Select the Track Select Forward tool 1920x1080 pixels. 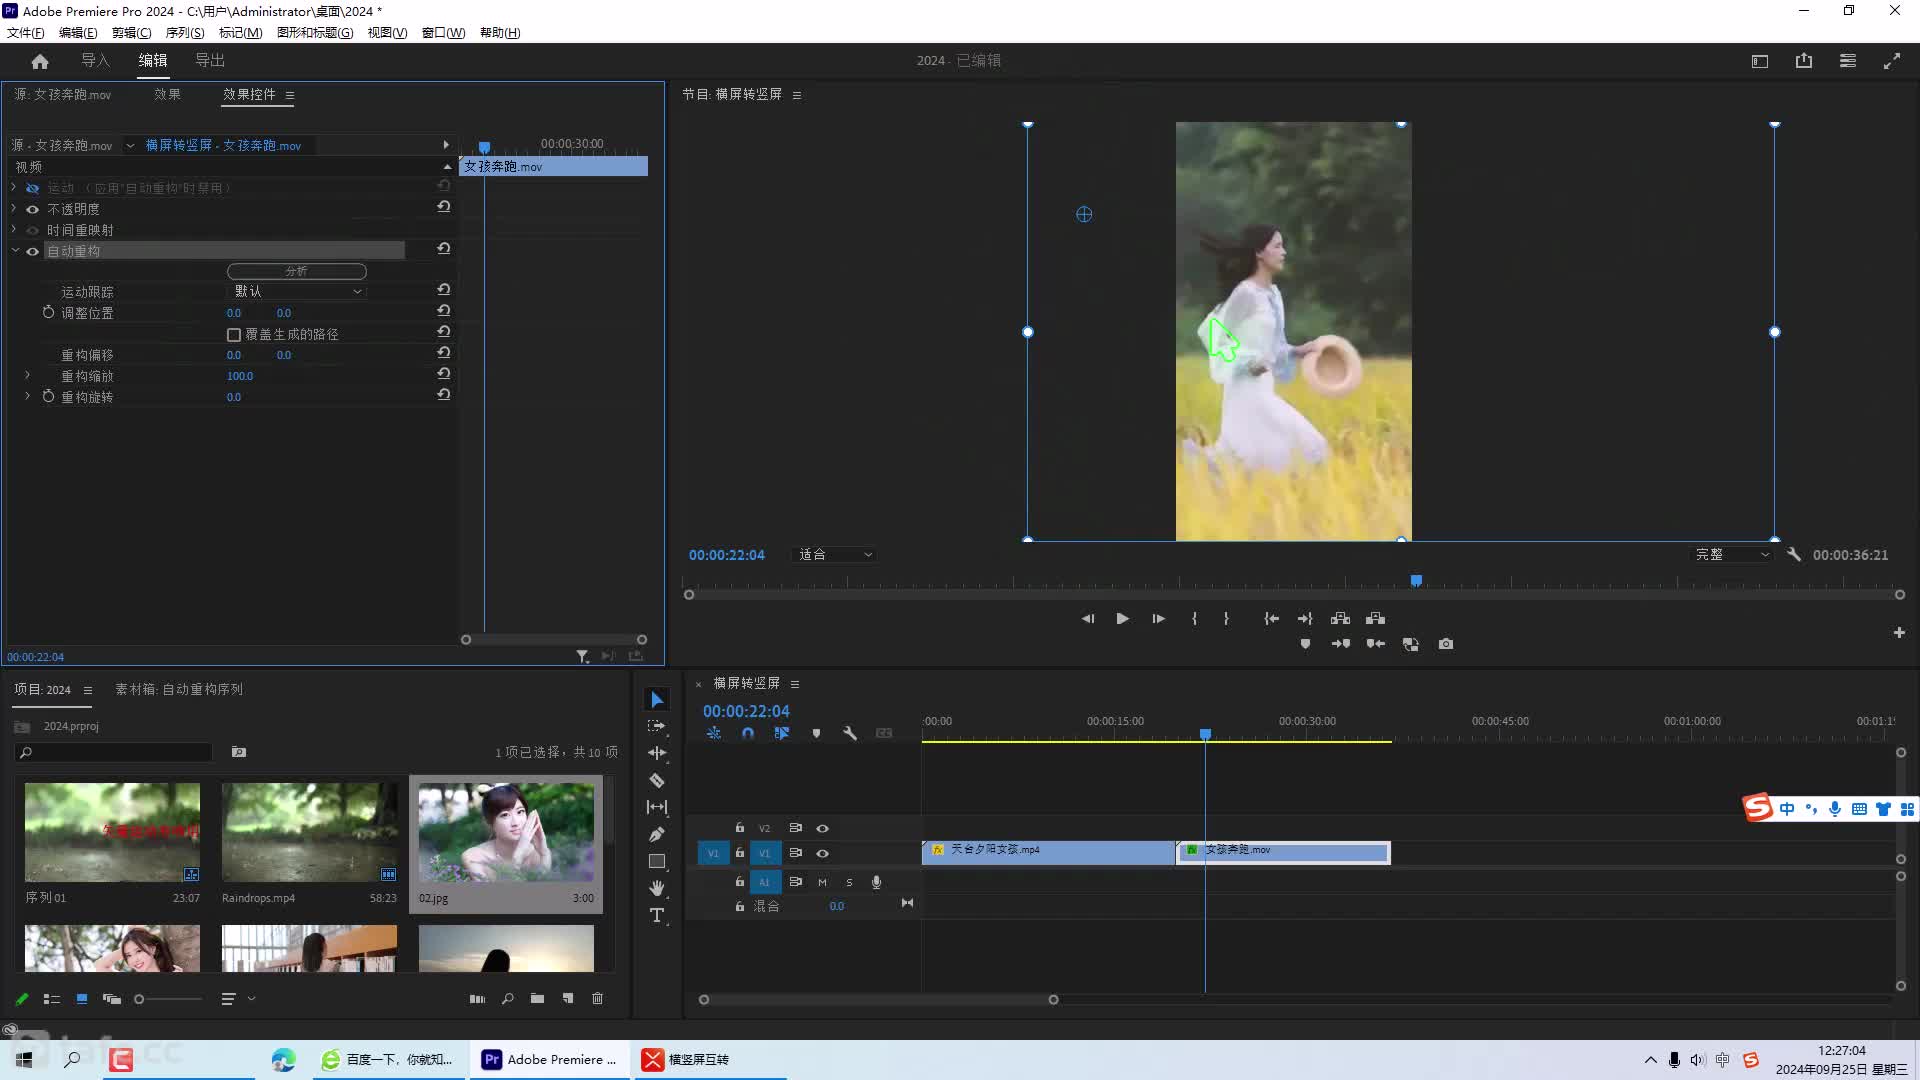(657, 726)
